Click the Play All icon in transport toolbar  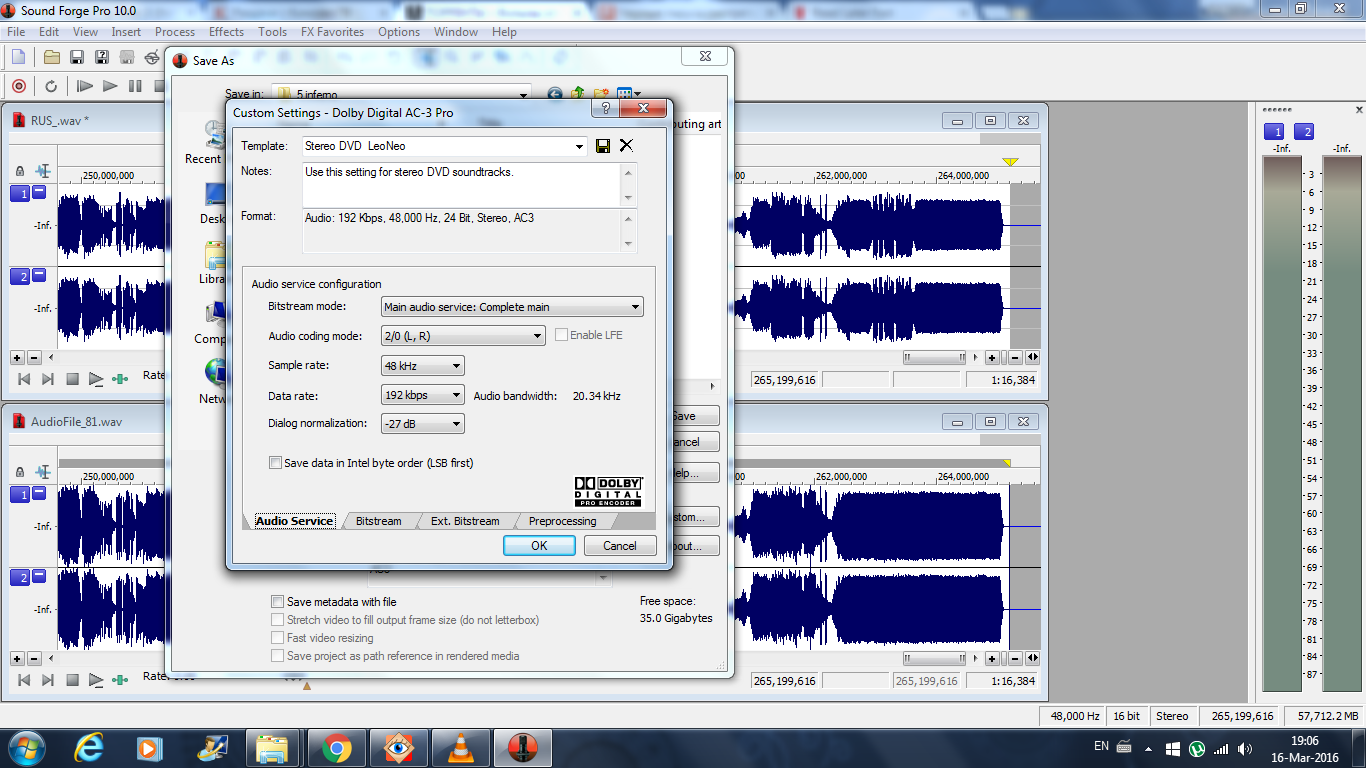(x=85, y=86)
